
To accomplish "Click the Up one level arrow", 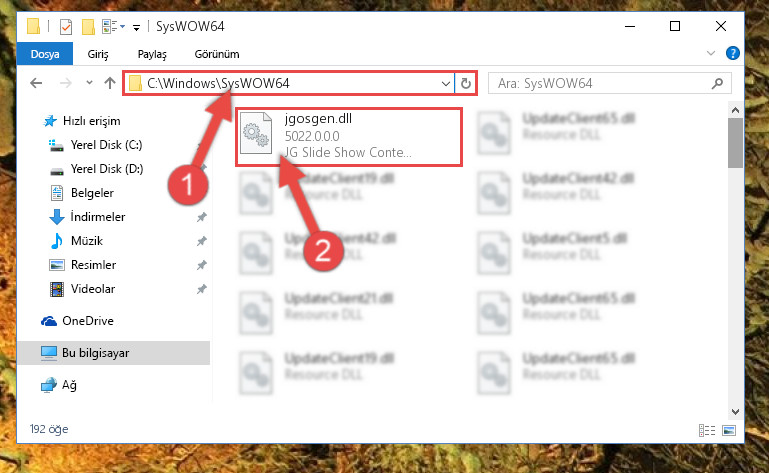I will tap(110, 83).
